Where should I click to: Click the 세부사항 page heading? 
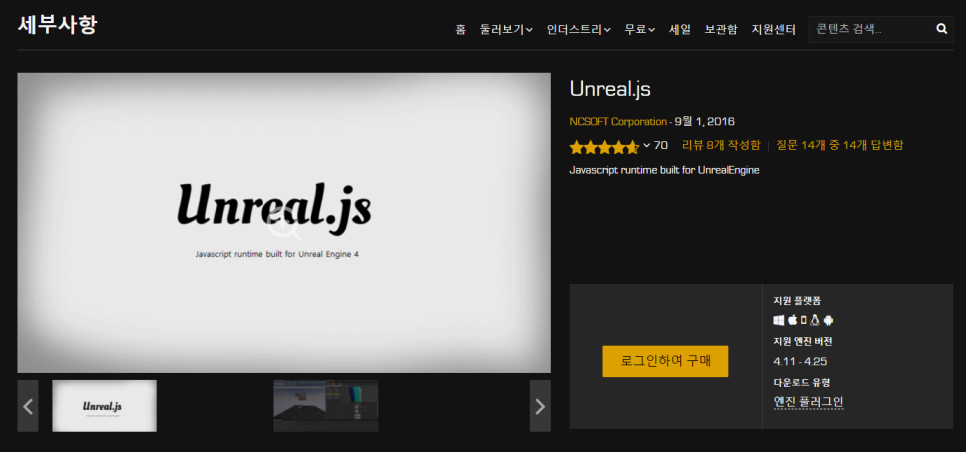pos(57,25)
